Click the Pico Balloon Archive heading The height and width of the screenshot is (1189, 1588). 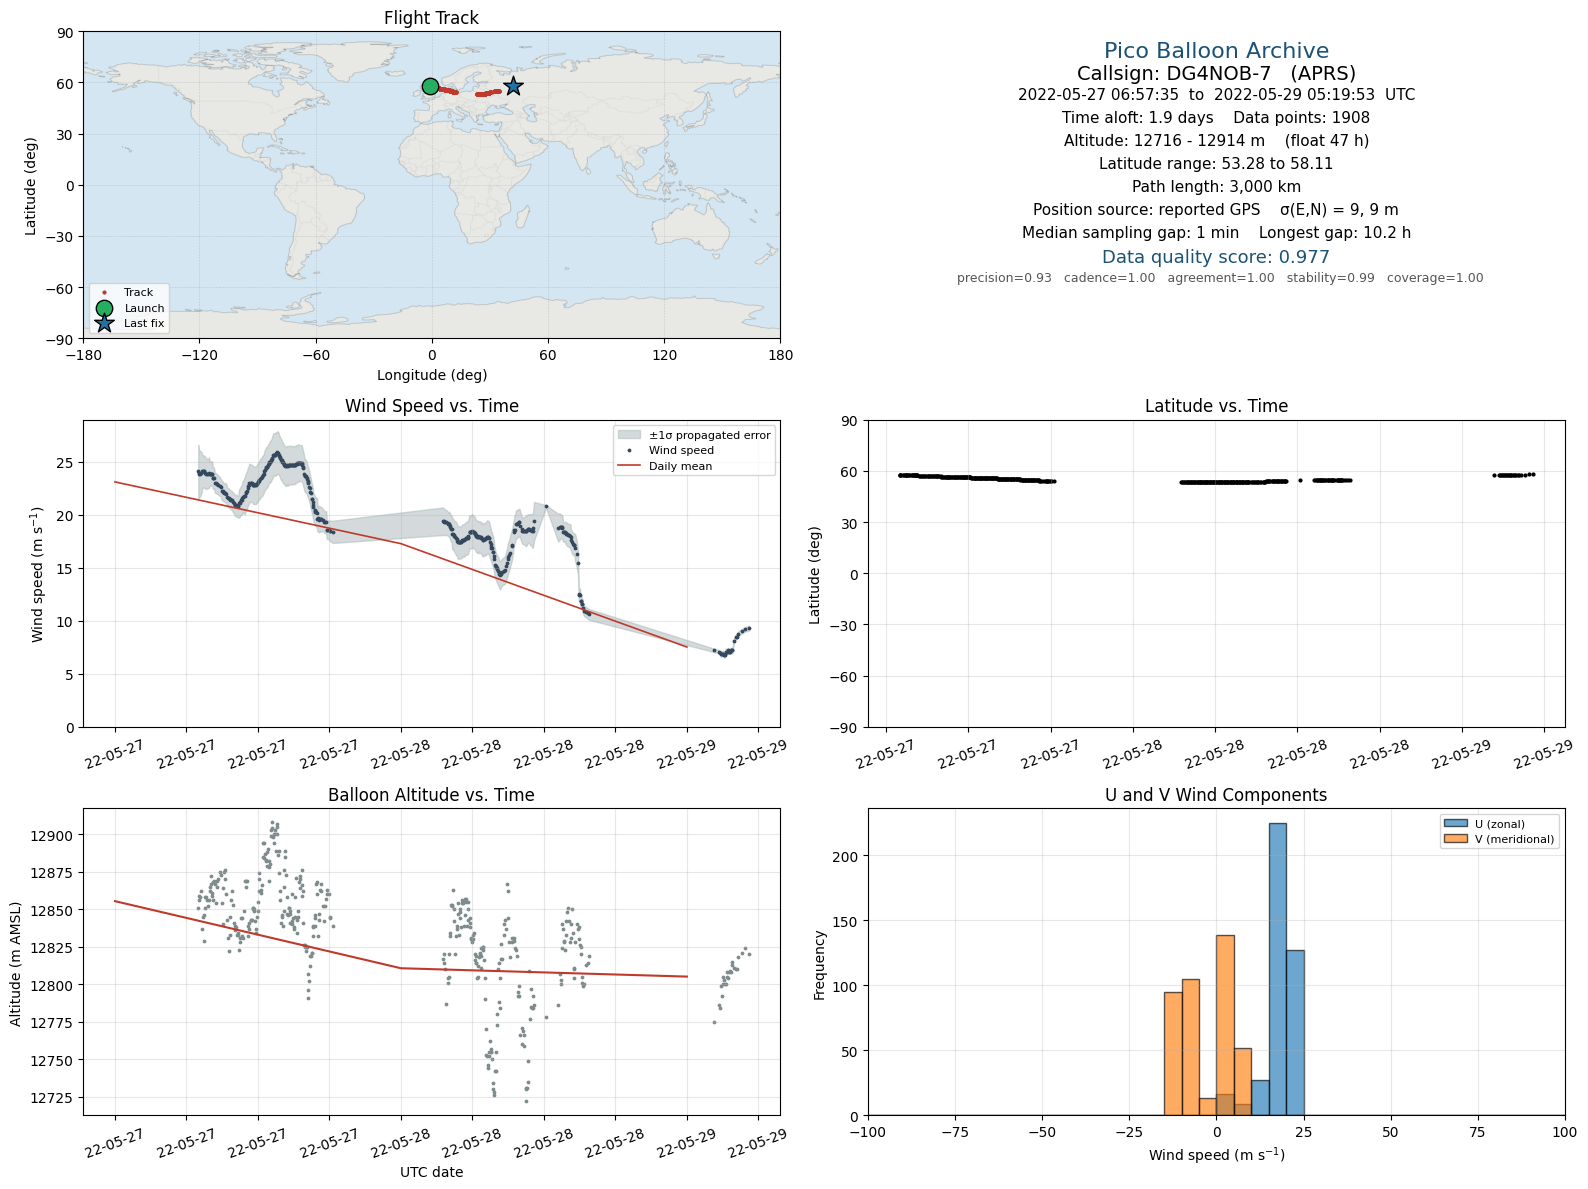pos(1216,51)
